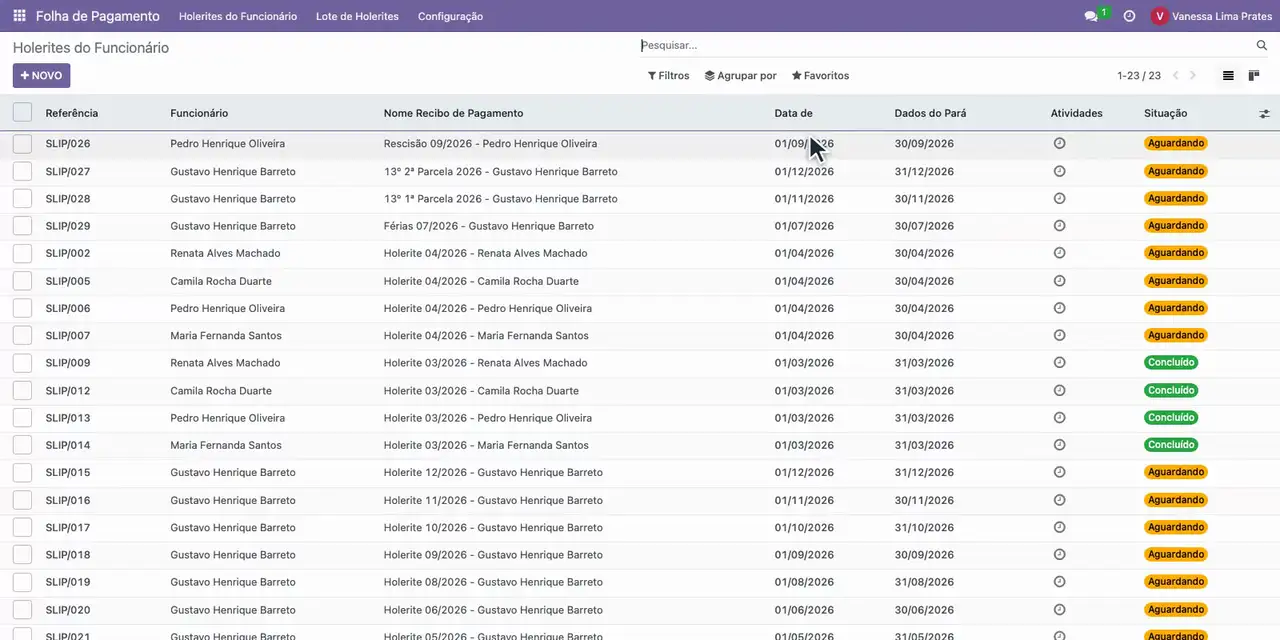Open activity clock for SLIP/018 row
The width and height of the screenshot is (1280, 640).
(1060, 554)
